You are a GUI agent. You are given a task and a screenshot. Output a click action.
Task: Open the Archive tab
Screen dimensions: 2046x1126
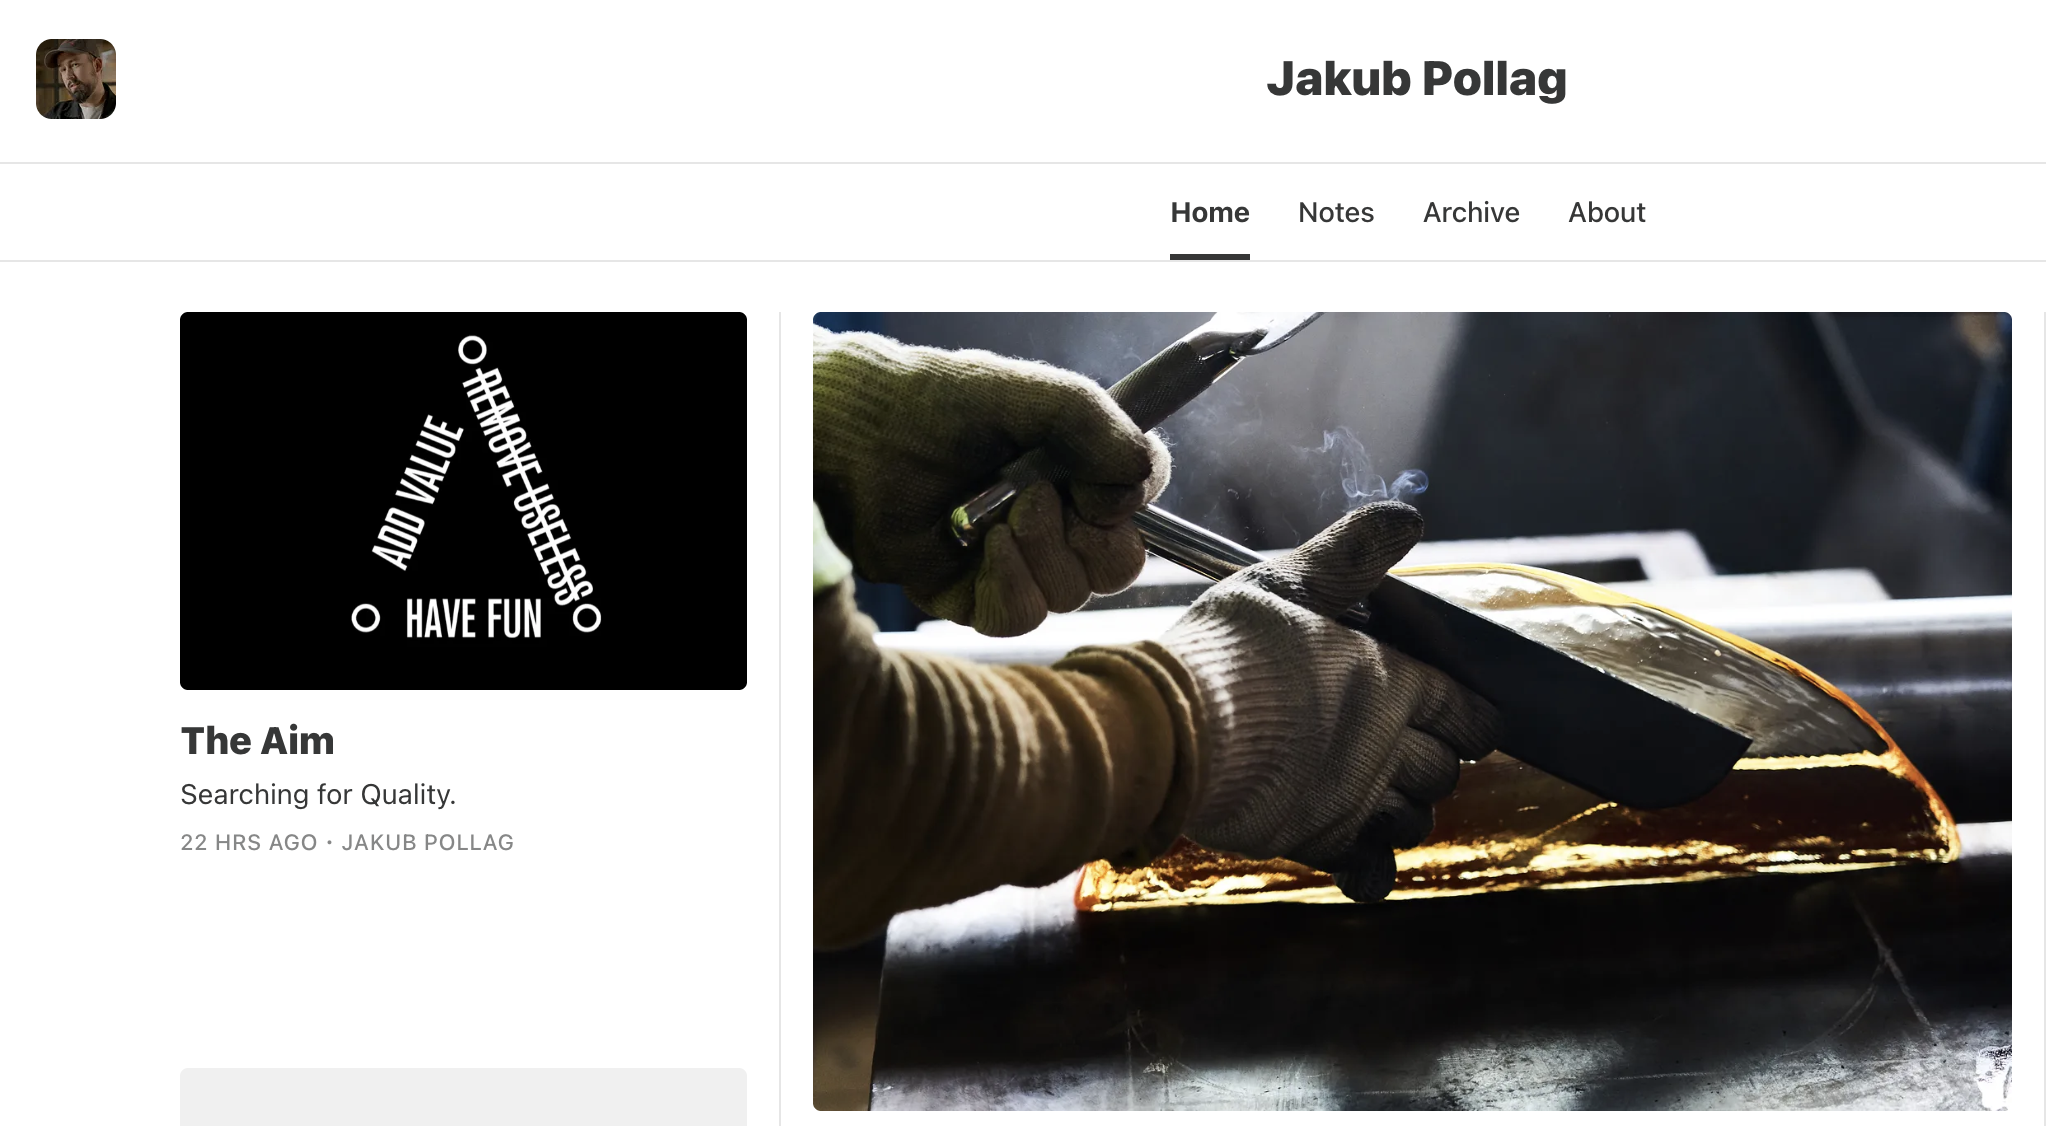[1471, 212]
